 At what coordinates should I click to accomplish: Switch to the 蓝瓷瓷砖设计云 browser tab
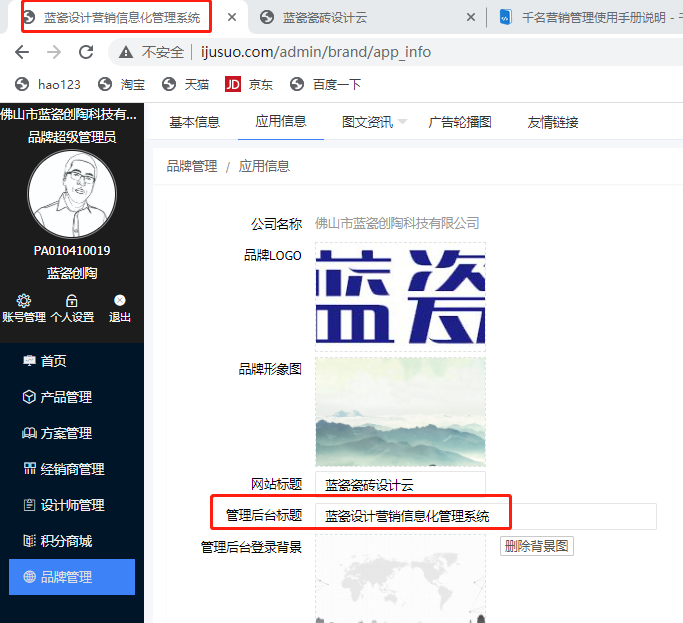pos(325,18)
